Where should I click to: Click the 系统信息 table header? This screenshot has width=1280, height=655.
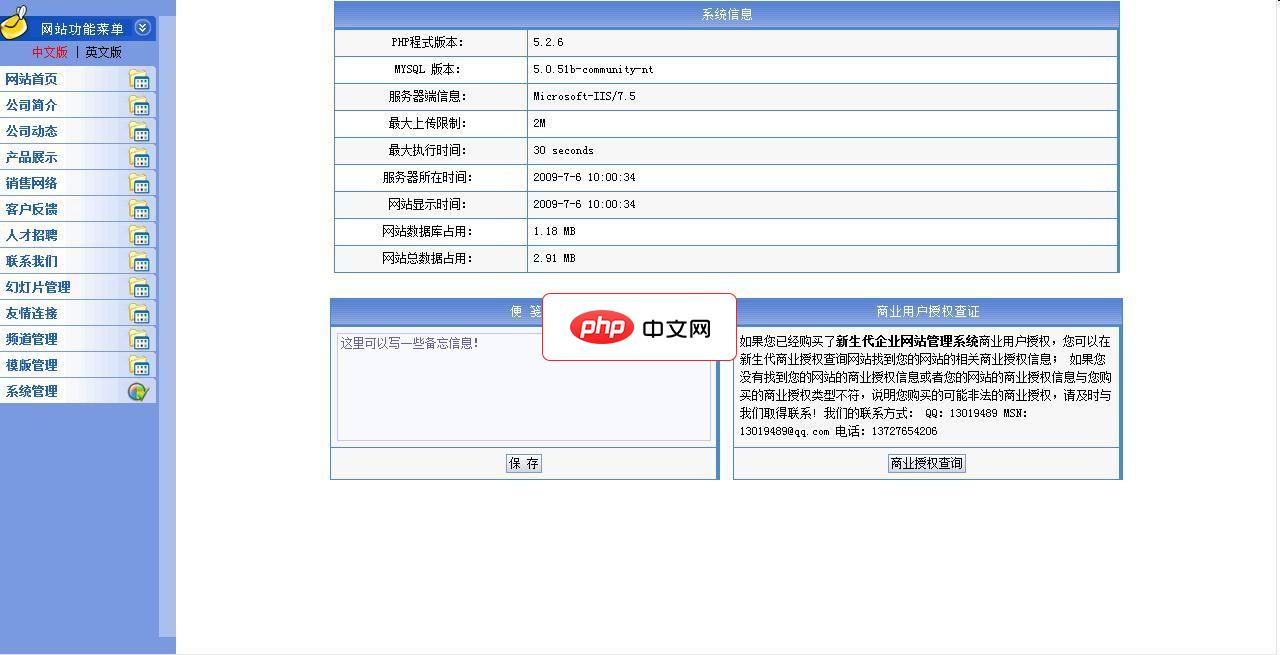(727, 15)
